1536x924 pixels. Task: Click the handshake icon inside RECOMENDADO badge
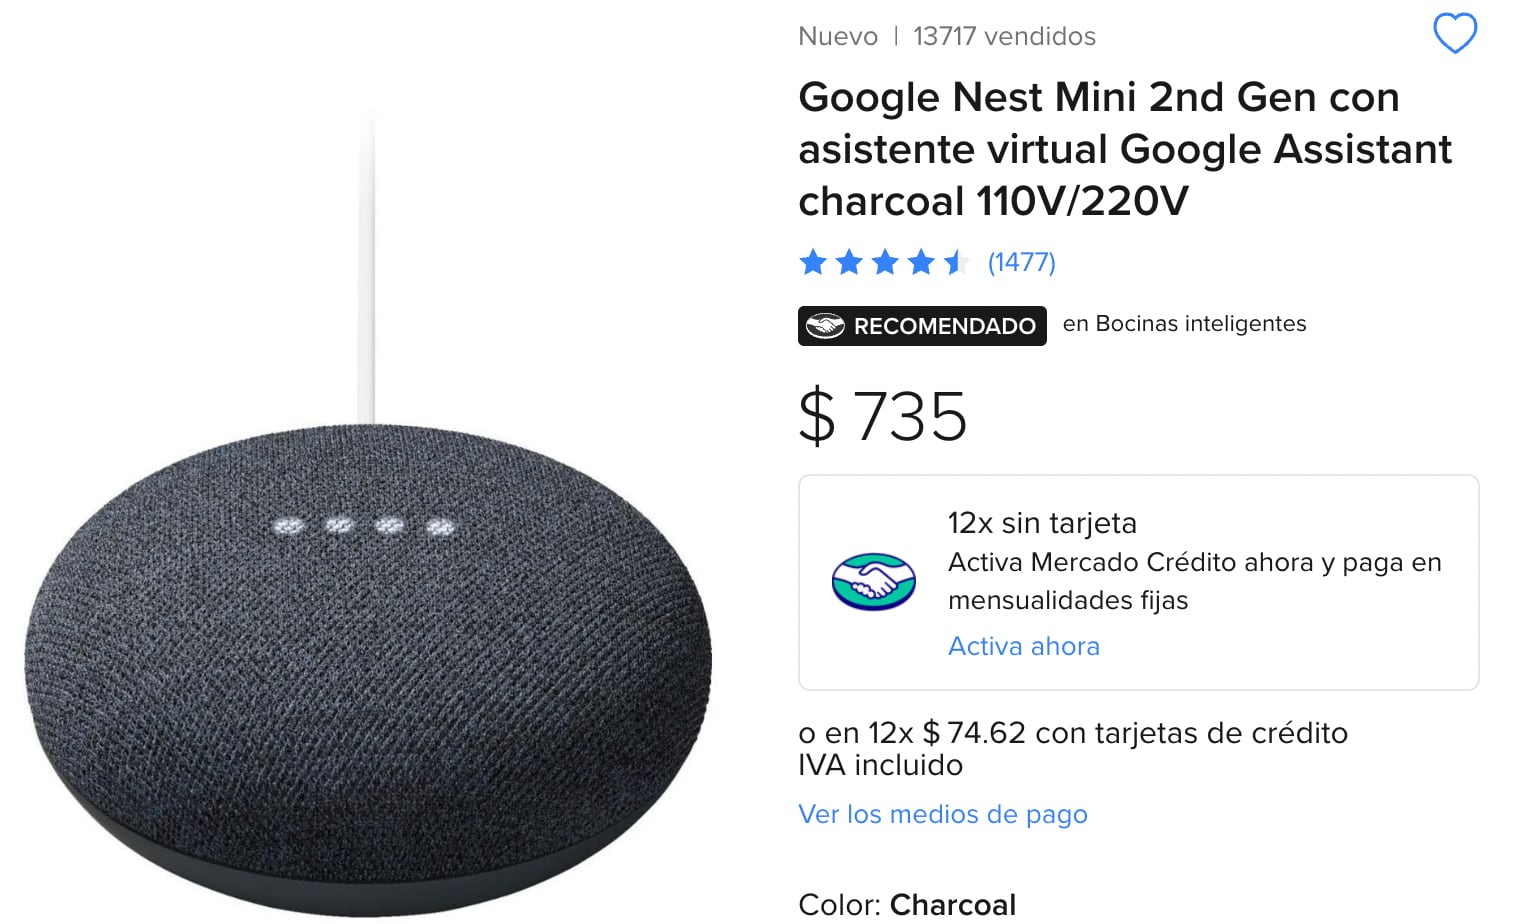tap(826, 326)
